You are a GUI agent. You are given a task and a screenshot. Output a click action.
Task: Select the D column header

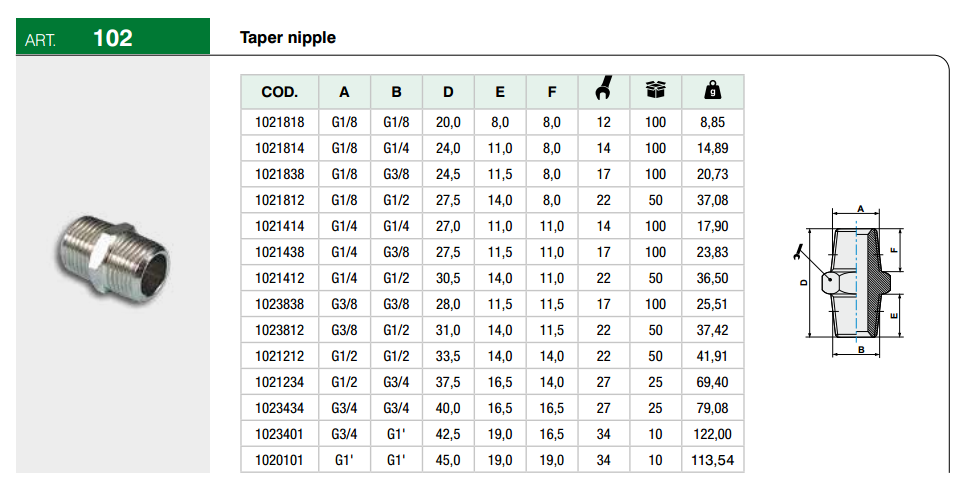449,92
